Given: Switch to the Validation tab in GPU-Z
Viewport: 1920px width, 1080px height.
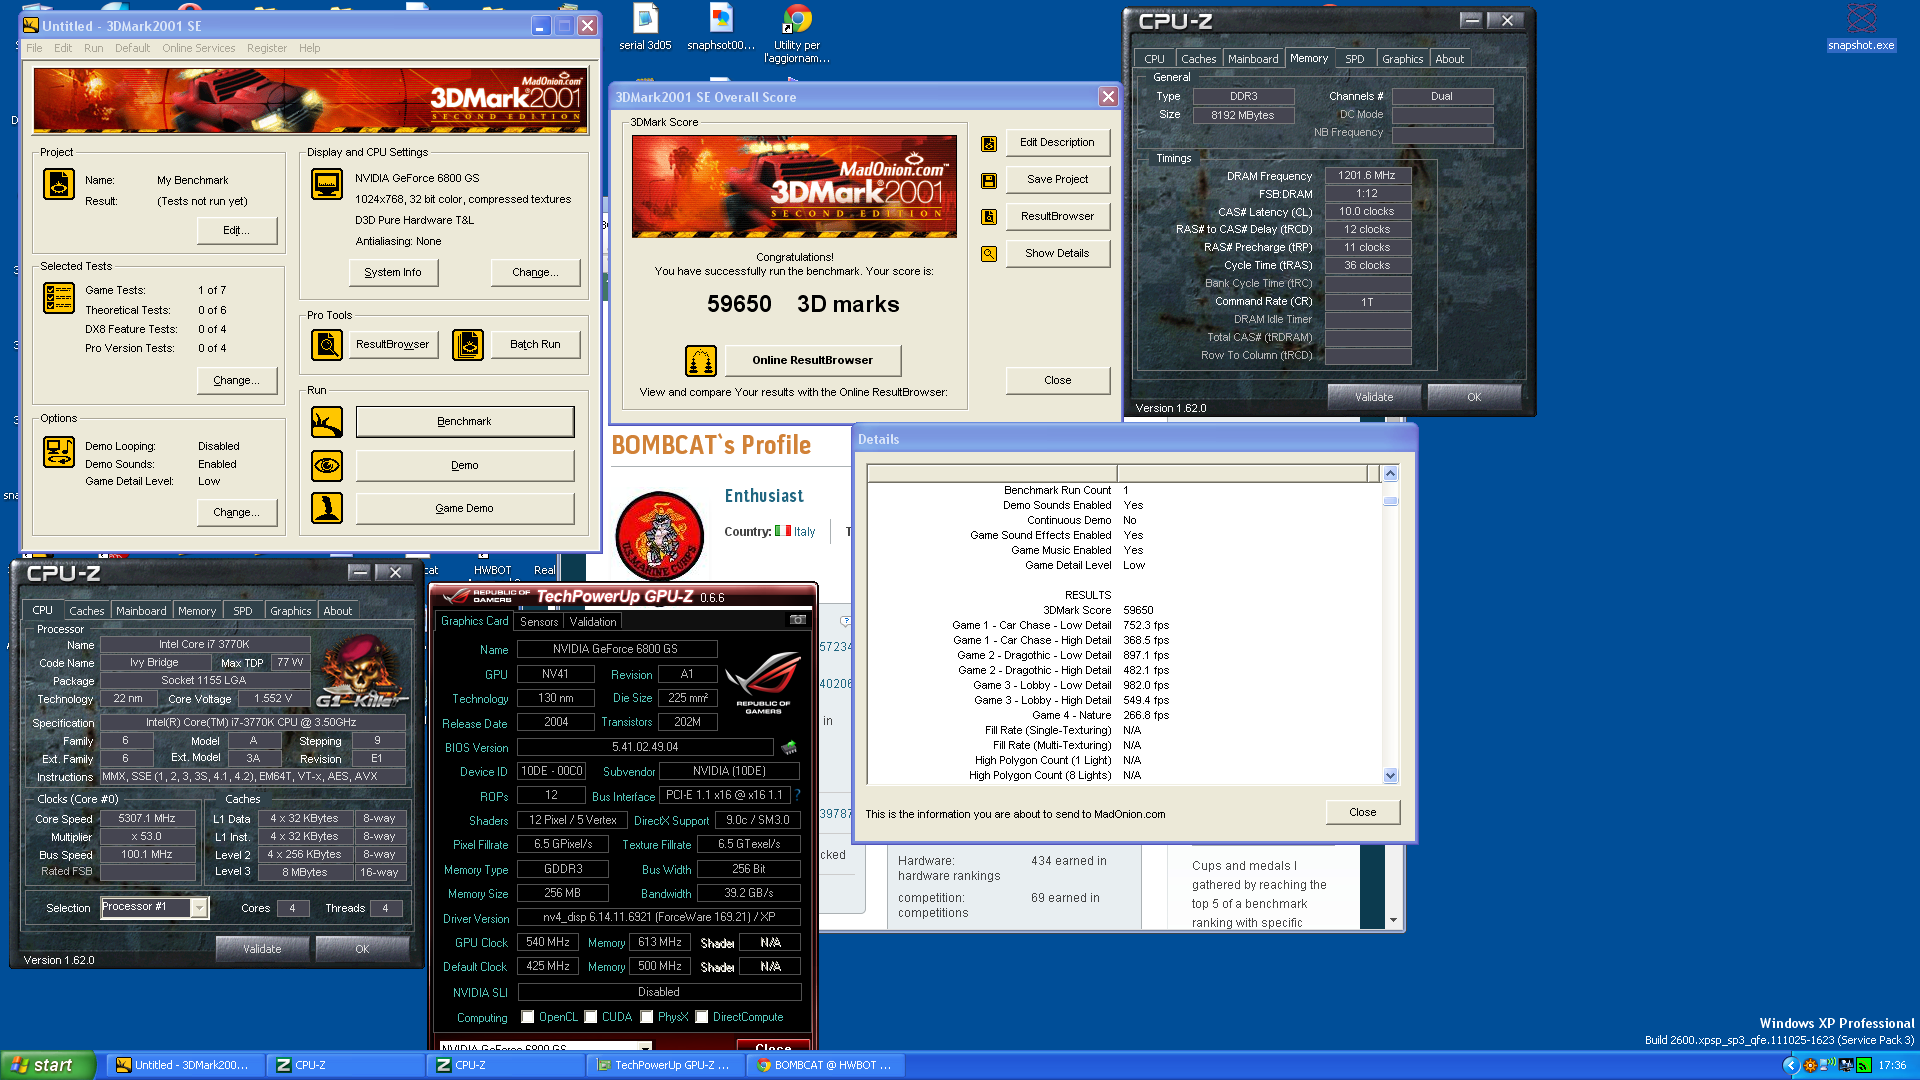Looking at the screenshot, I should [593, 622].
